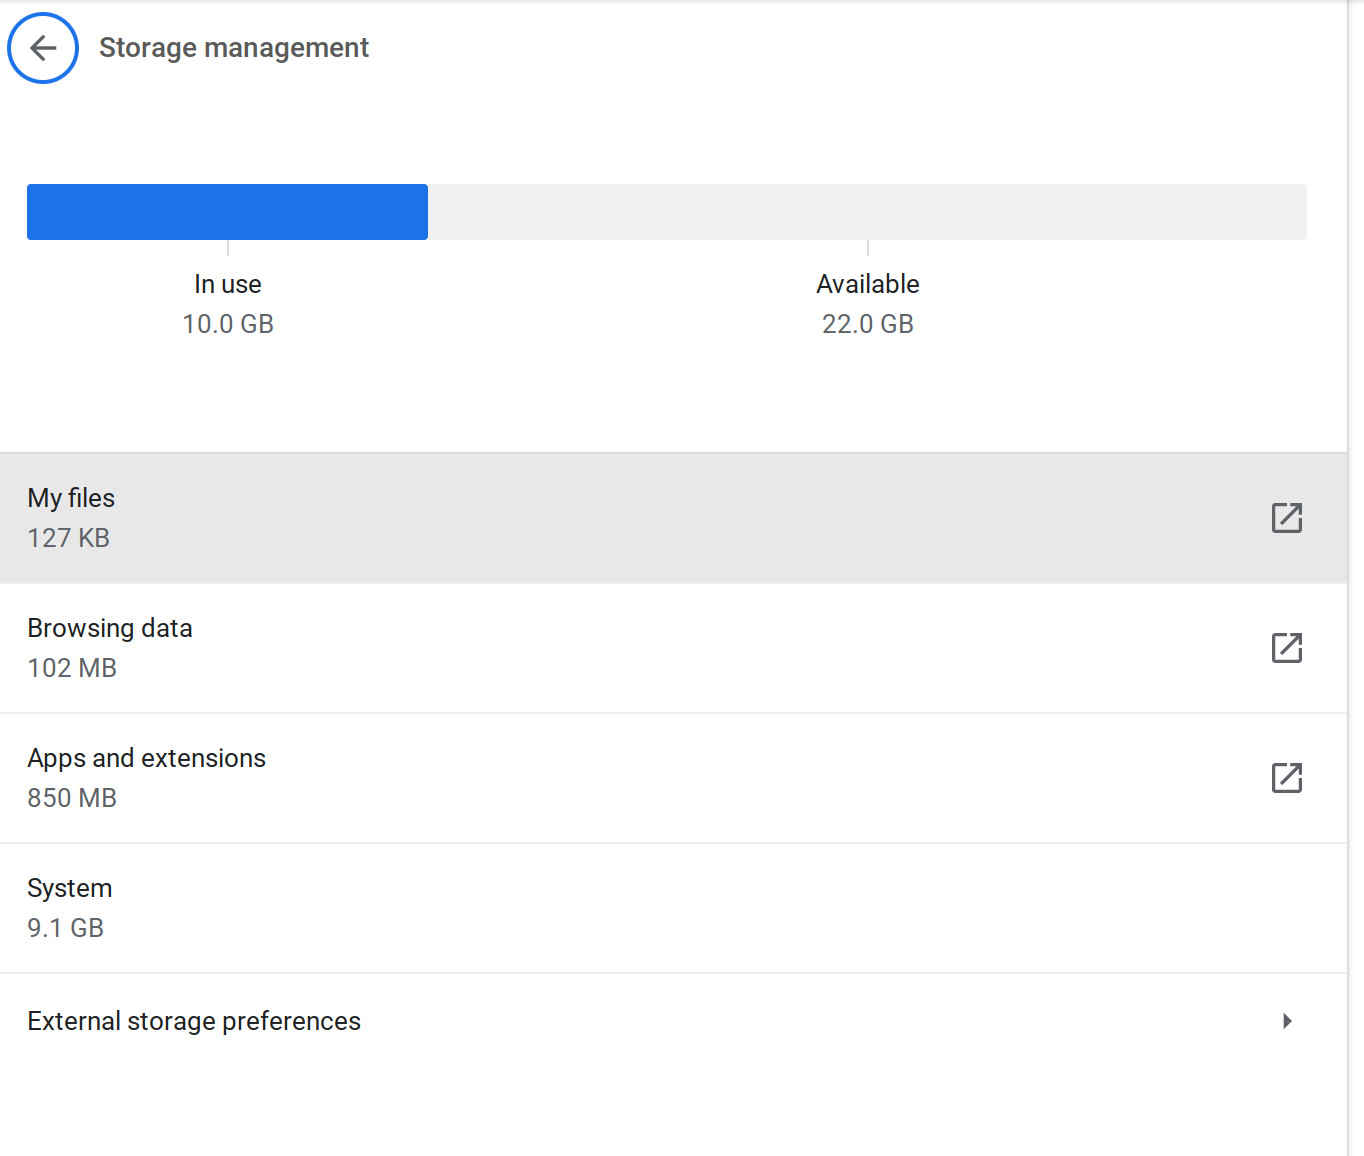The height and width of the screenshot is (1156, 1364).
Task: Open Apps and extensions external link icon
Action: tap(1287, 778)
